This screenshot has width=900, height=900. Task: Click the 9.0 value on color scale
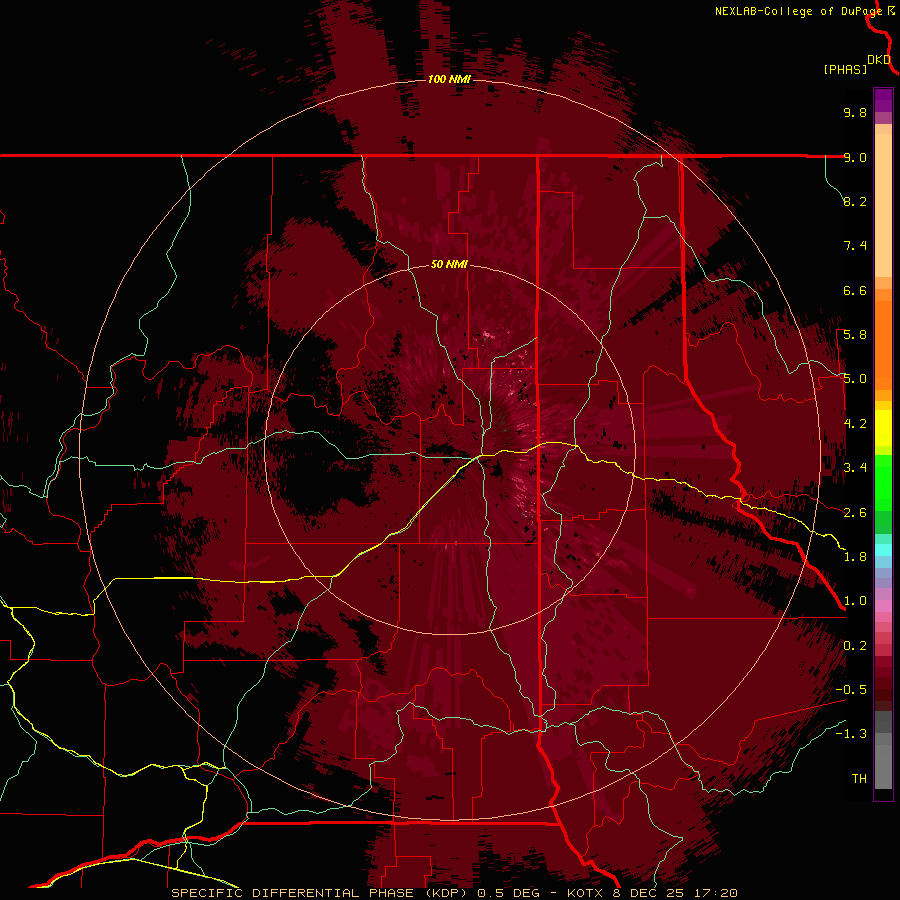[x=855, y=157]
